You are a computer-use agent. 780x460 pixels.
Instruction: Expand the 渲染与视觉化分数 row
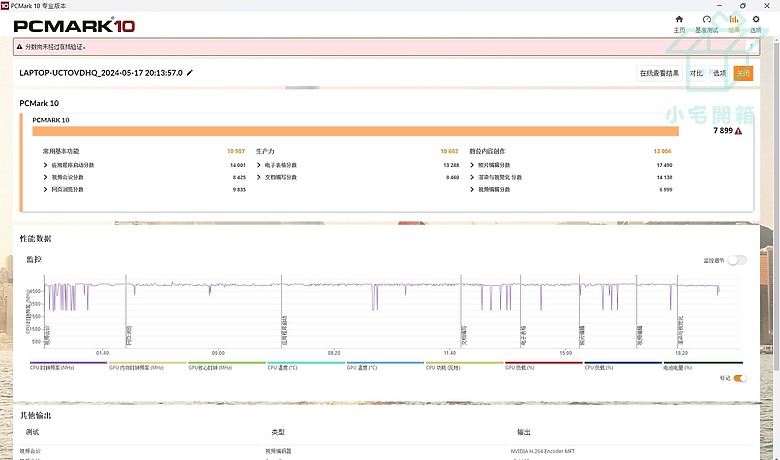tap(472, 177)
